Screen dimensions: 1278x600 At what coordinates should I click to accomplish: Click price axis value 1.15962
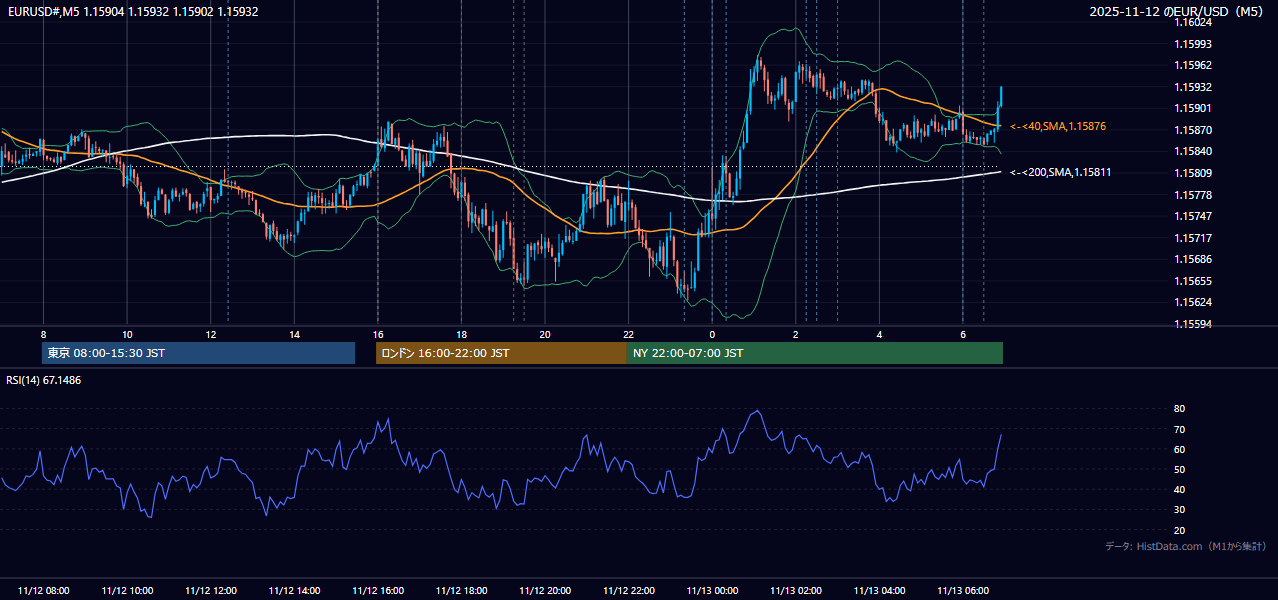pyautogui.click(x=1192, y=65)
